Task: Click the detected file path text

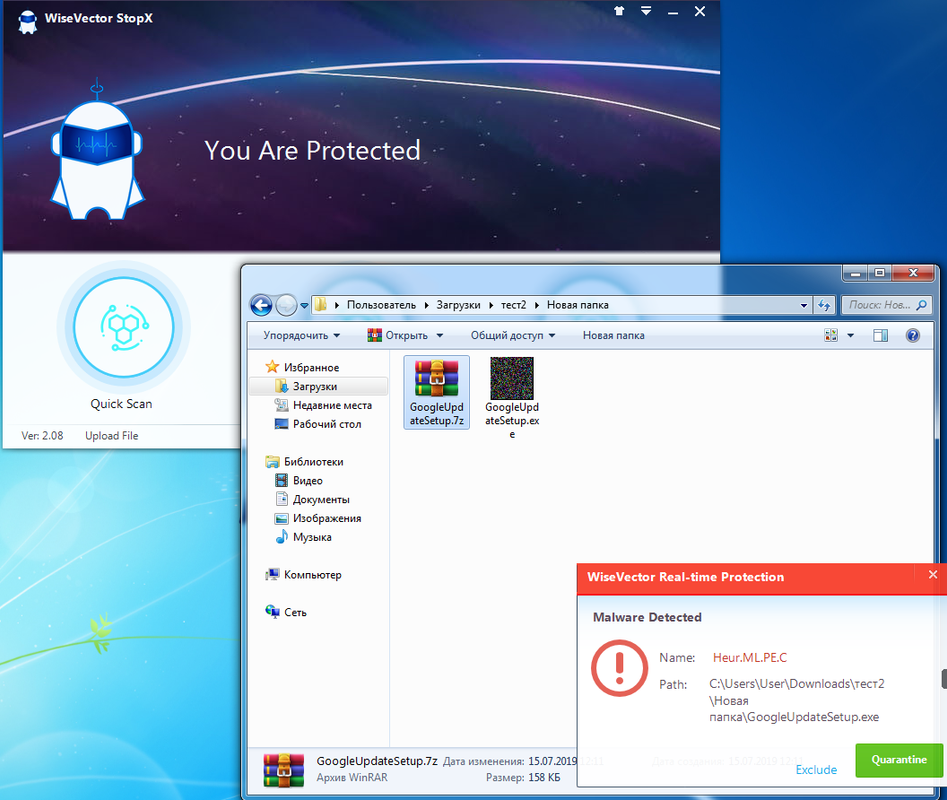Action: [797, 700]
